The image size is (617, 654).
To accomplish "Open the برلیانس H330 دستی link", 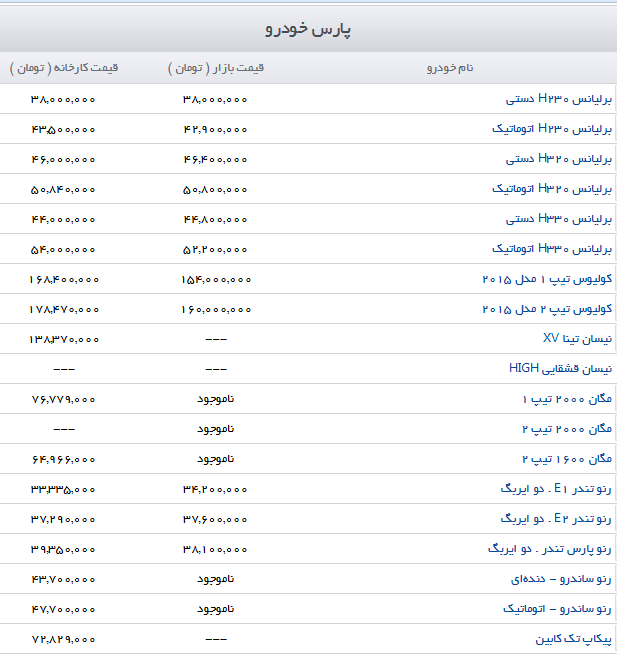I will (559, 219).
